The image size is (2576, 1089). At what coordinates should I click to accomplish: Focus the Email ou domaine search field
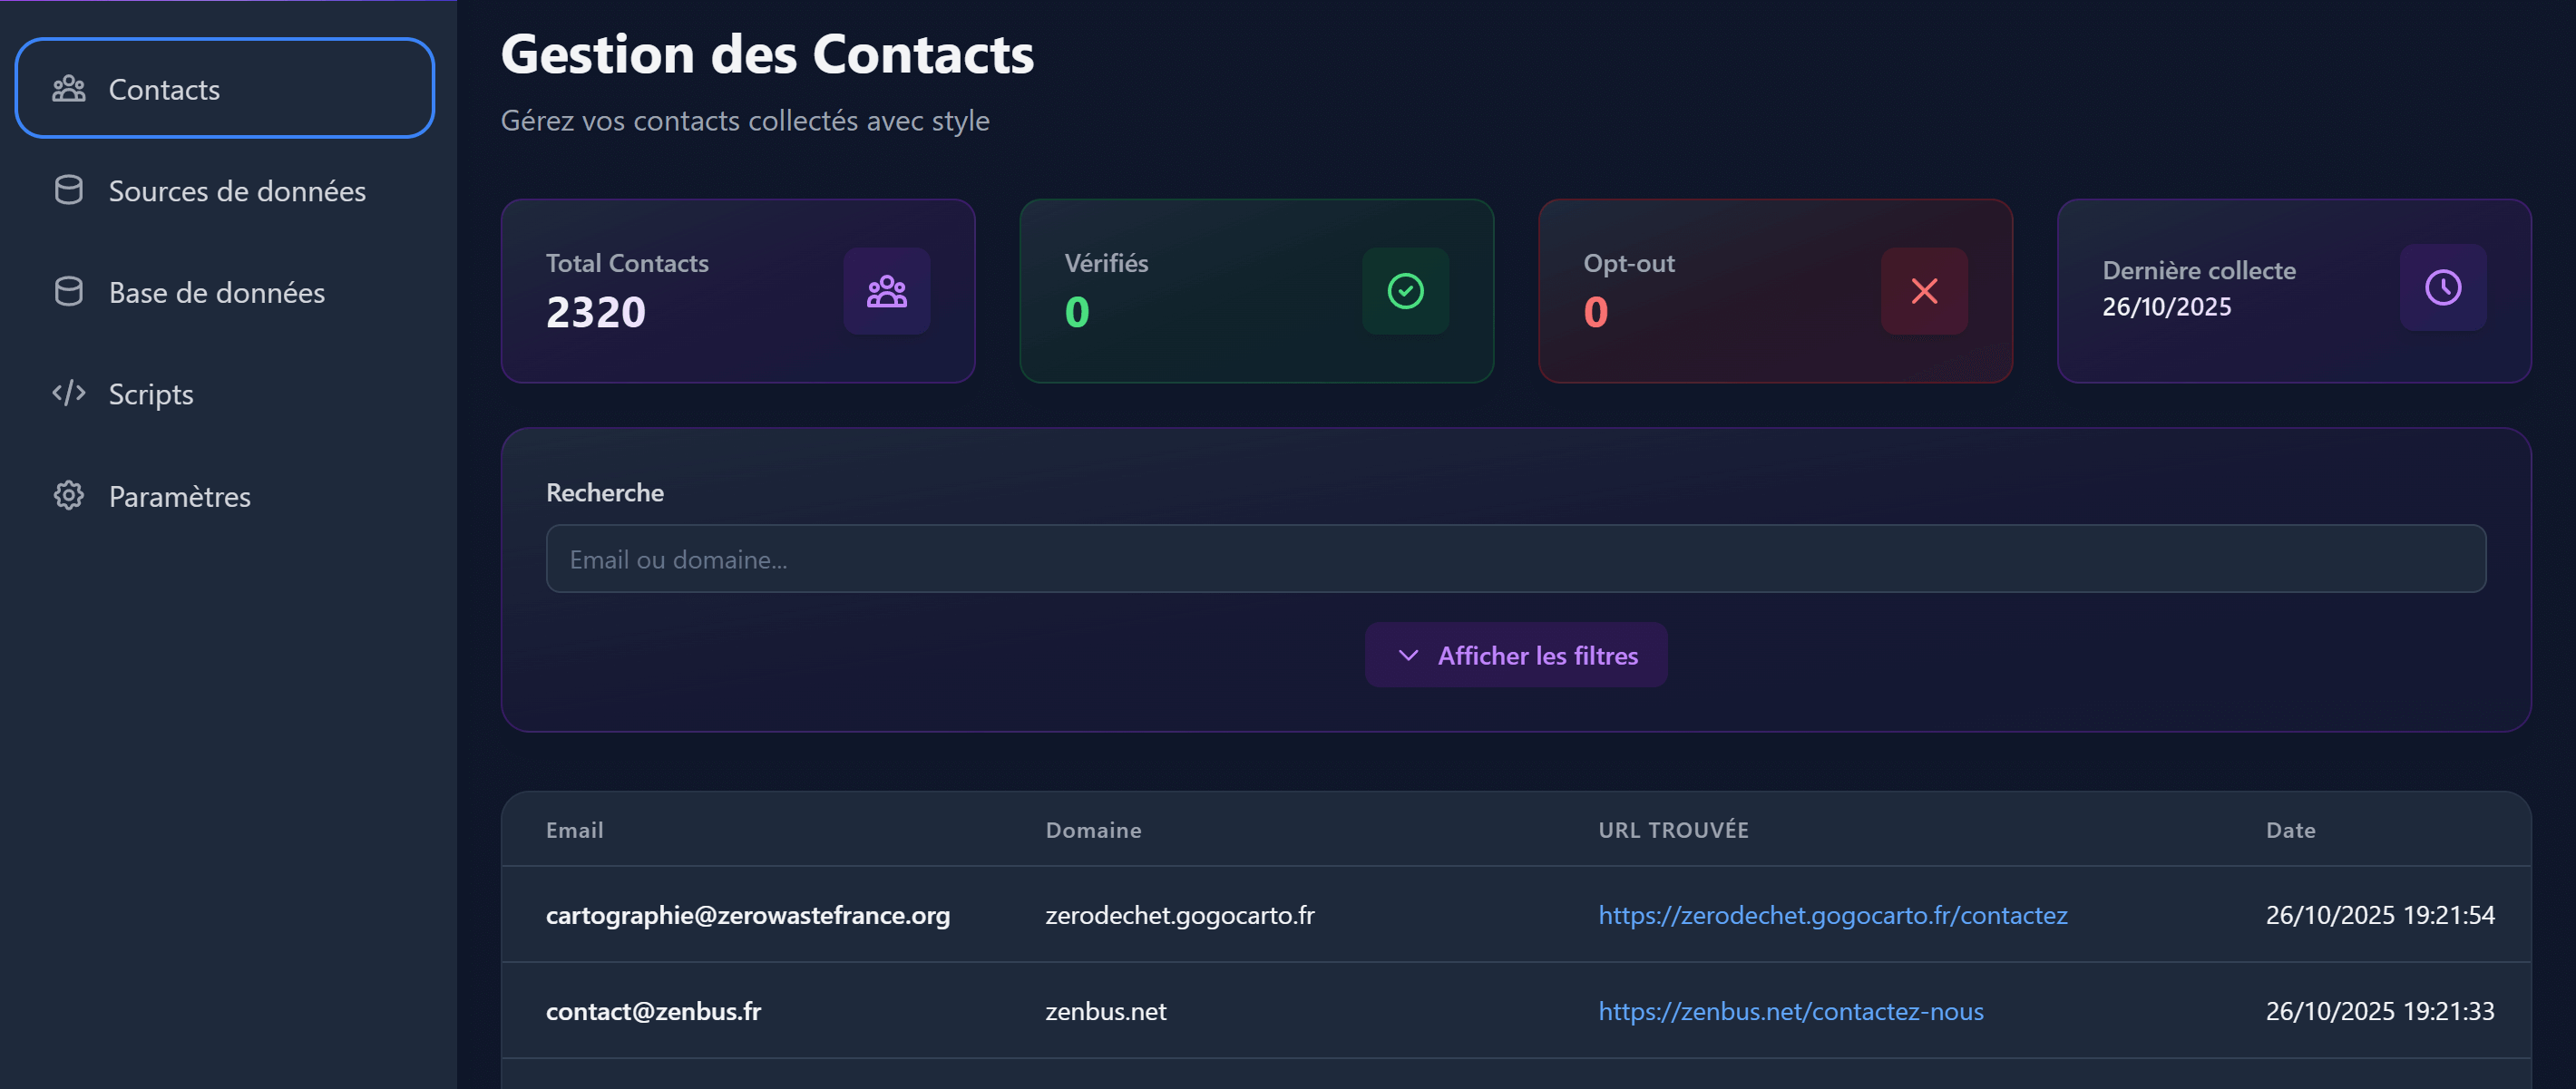[1516, 559]
